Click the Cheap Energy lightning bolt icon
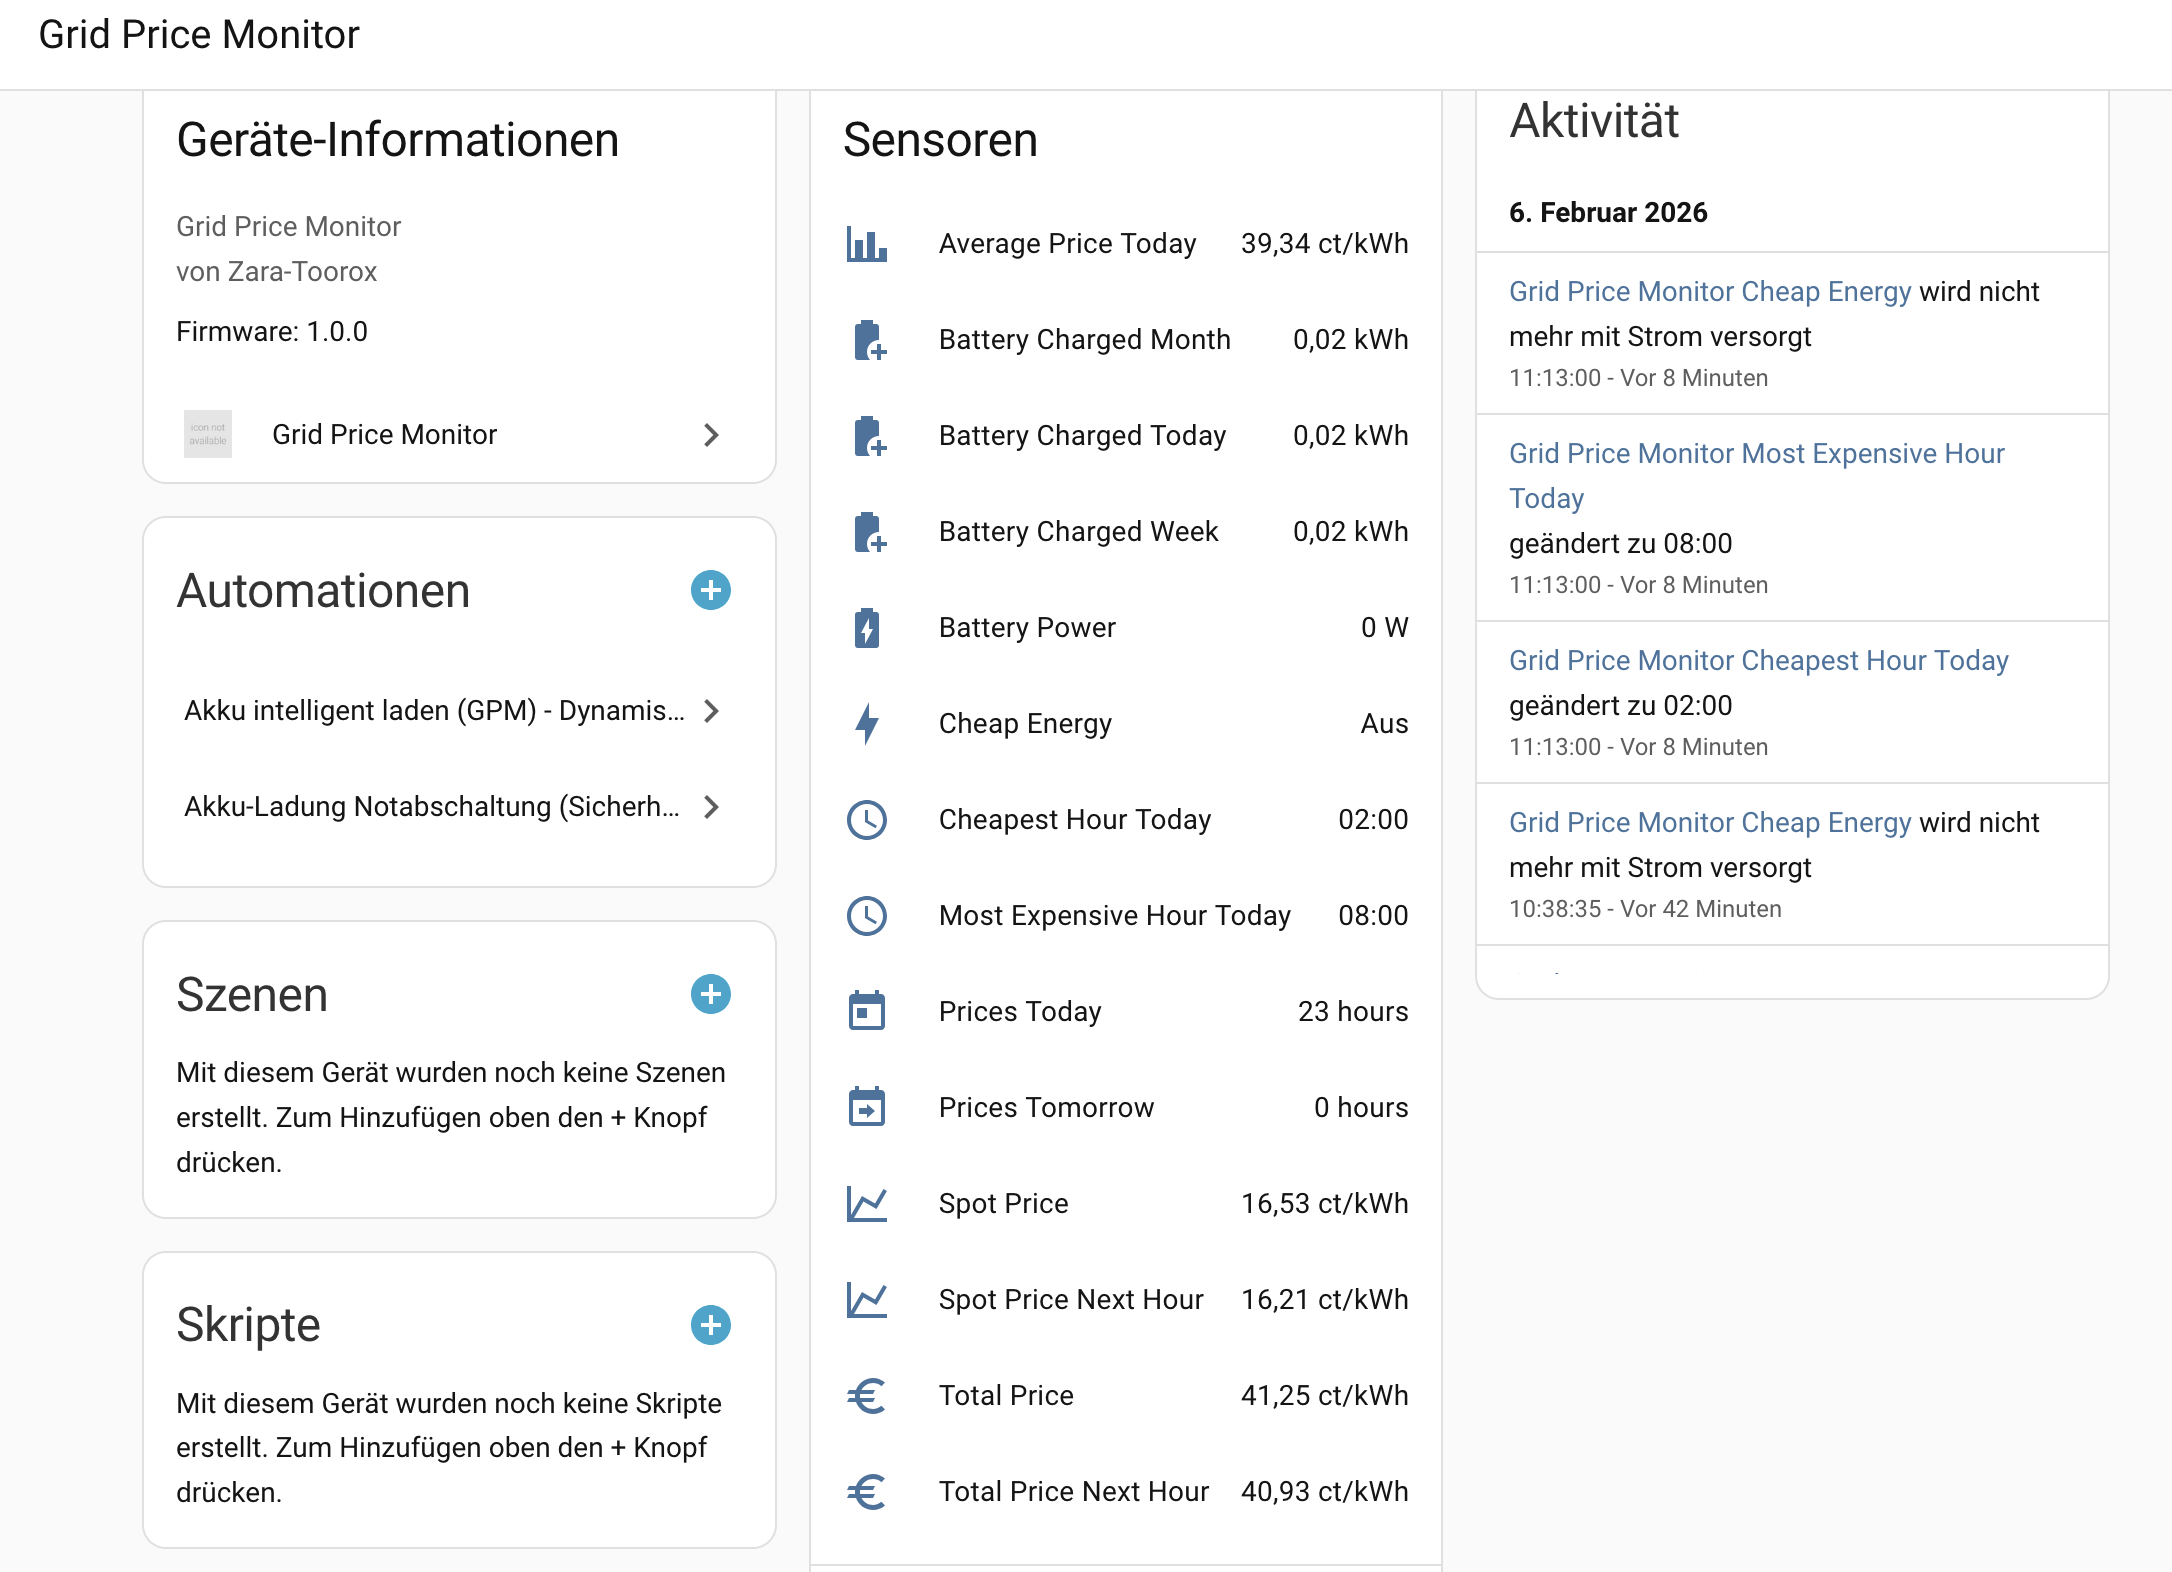 867,724
